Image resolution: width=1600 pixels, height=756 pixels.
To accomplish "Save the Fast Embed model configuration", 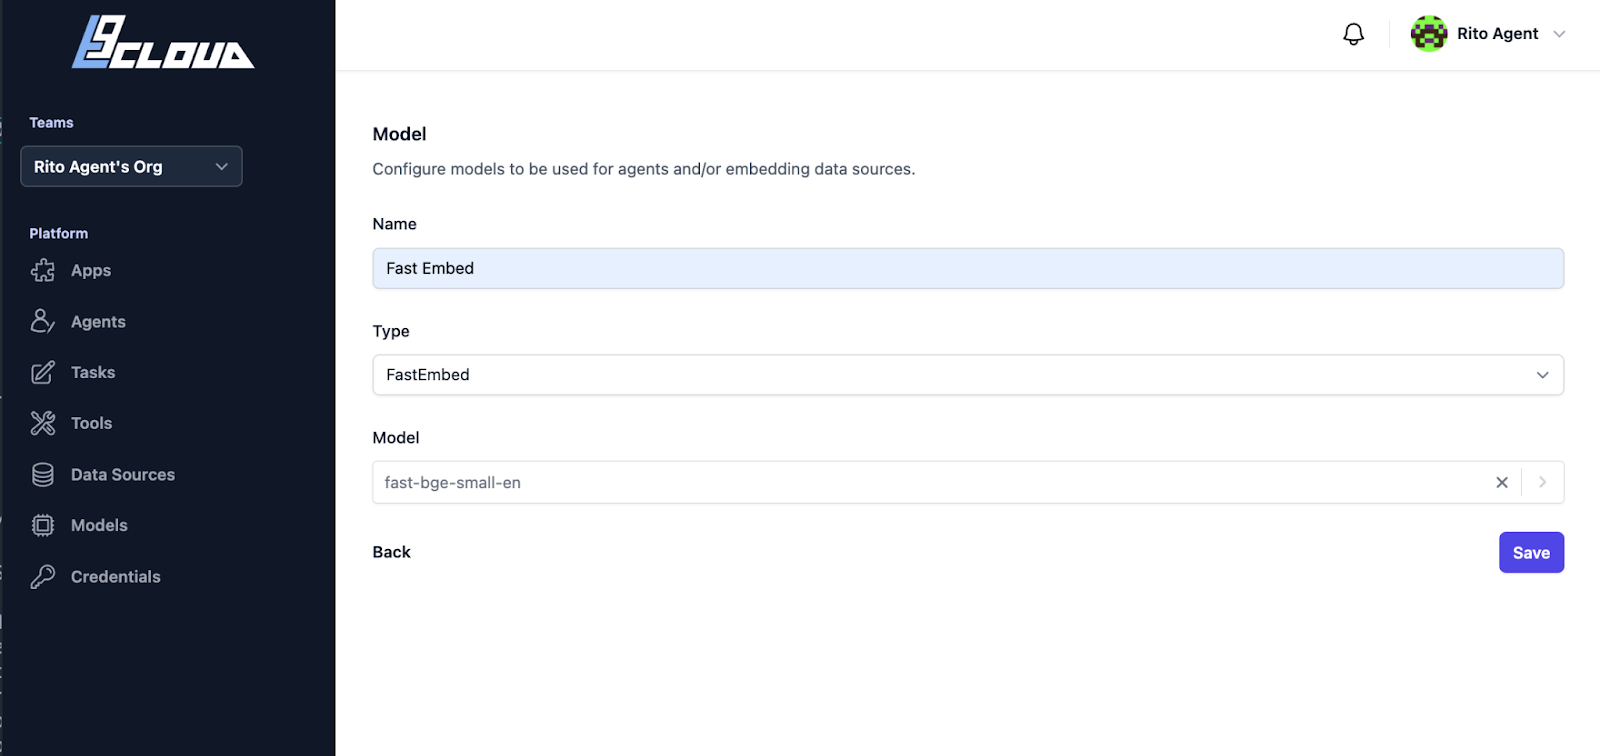I will 1530,552.
